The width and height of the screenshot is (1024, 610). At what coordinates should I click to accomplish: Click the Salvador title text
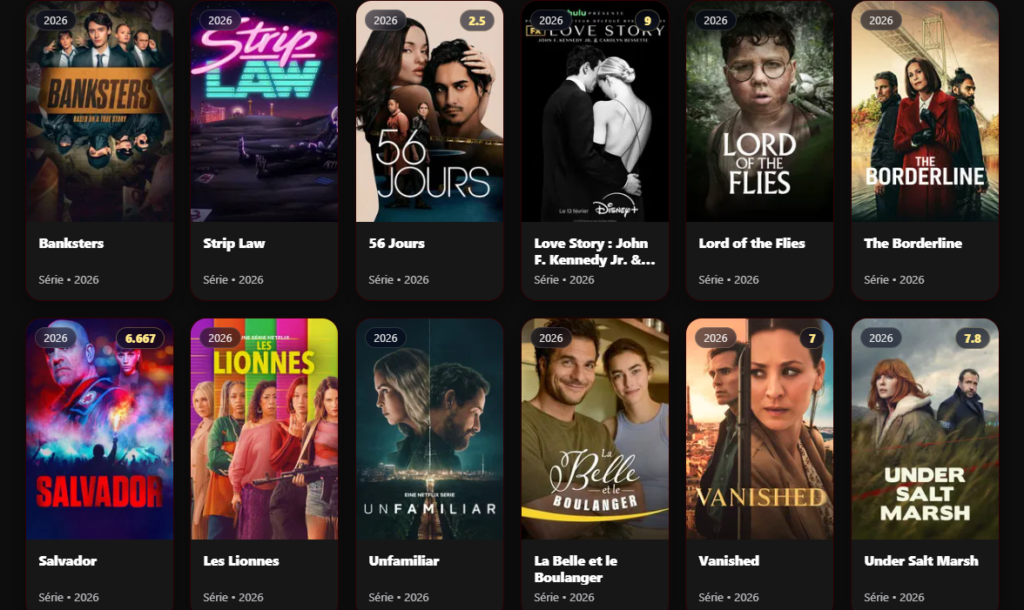click(67, 561)
